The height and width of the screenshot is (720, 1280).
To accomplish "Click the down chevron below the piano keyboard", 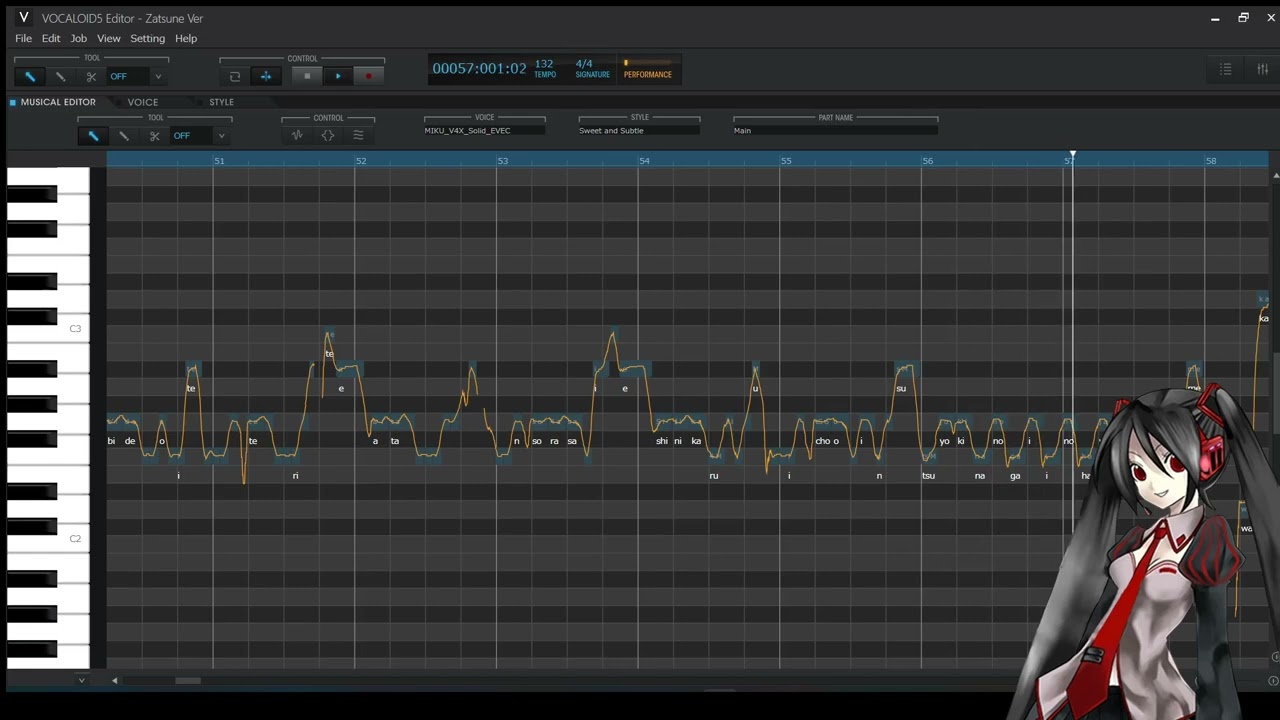I will (81, 681).
